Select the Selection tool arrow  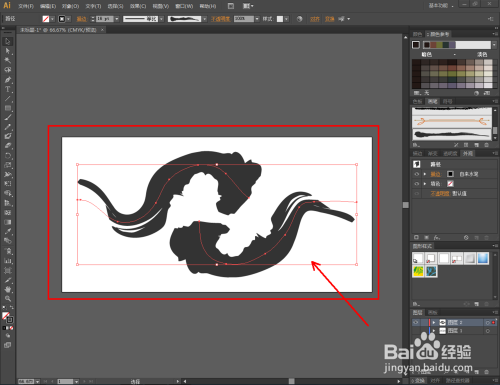pyautogui.click(x=8, y=42)
